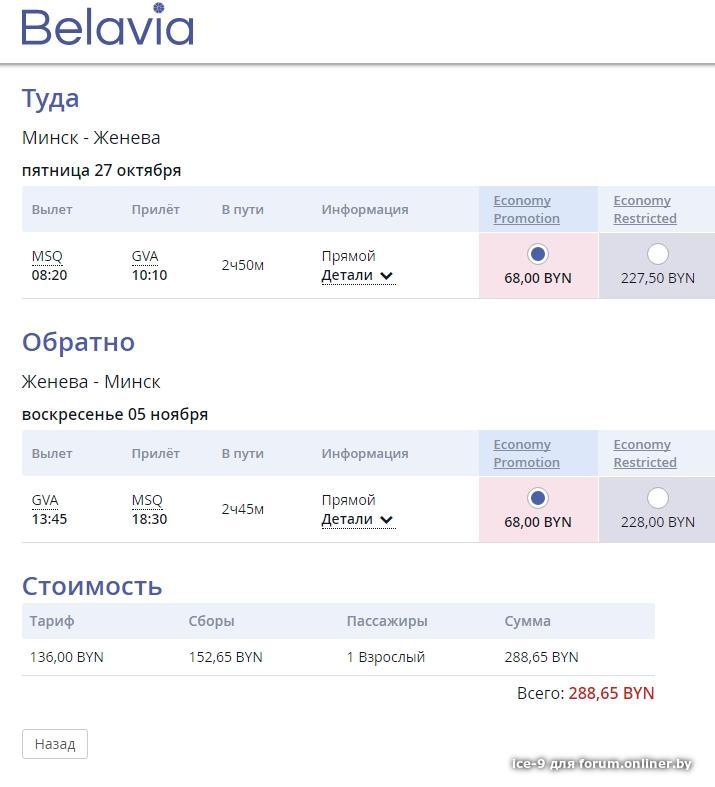The image size is (715, 787).
Task: Expand Детали for the Женева - Минск flight
Action: [357, 519]
